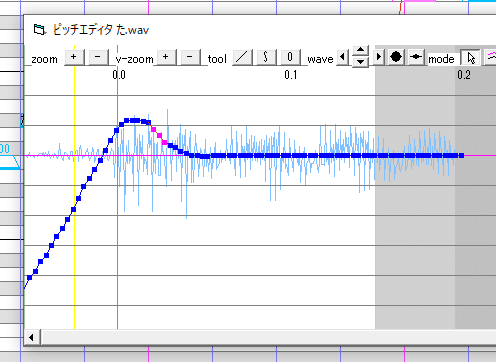Select the S-curve tool

click(266, 57)
